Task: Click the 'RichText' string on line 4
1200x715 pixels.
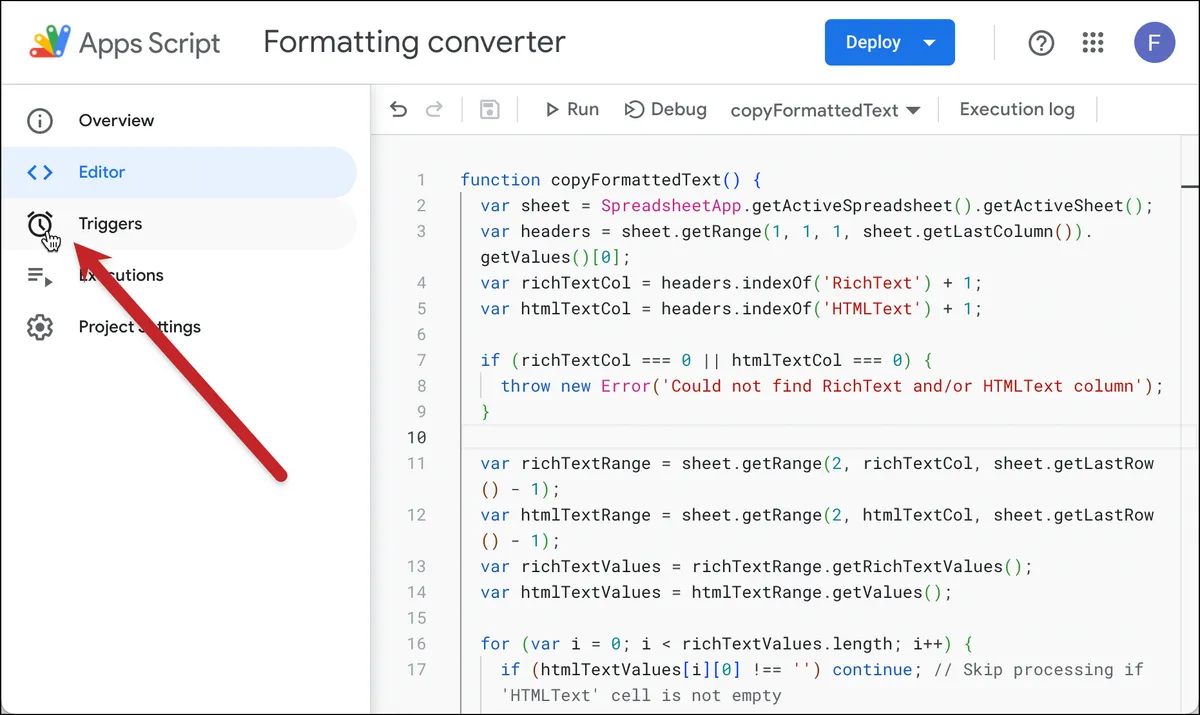Action: click(871, 283)
